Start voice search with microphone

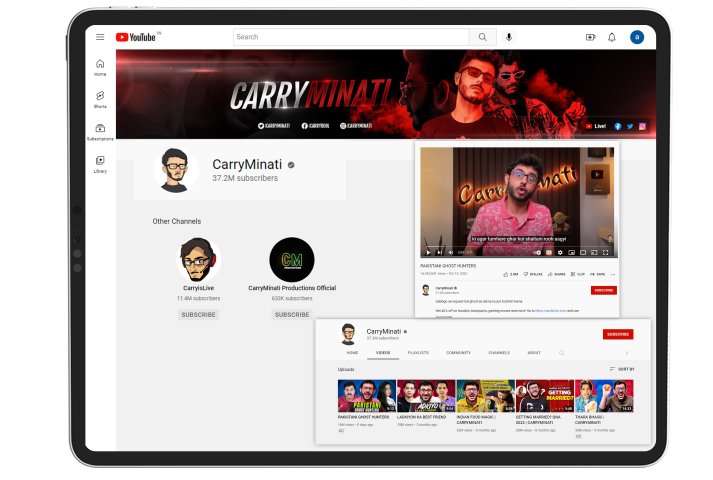(509, 37)
